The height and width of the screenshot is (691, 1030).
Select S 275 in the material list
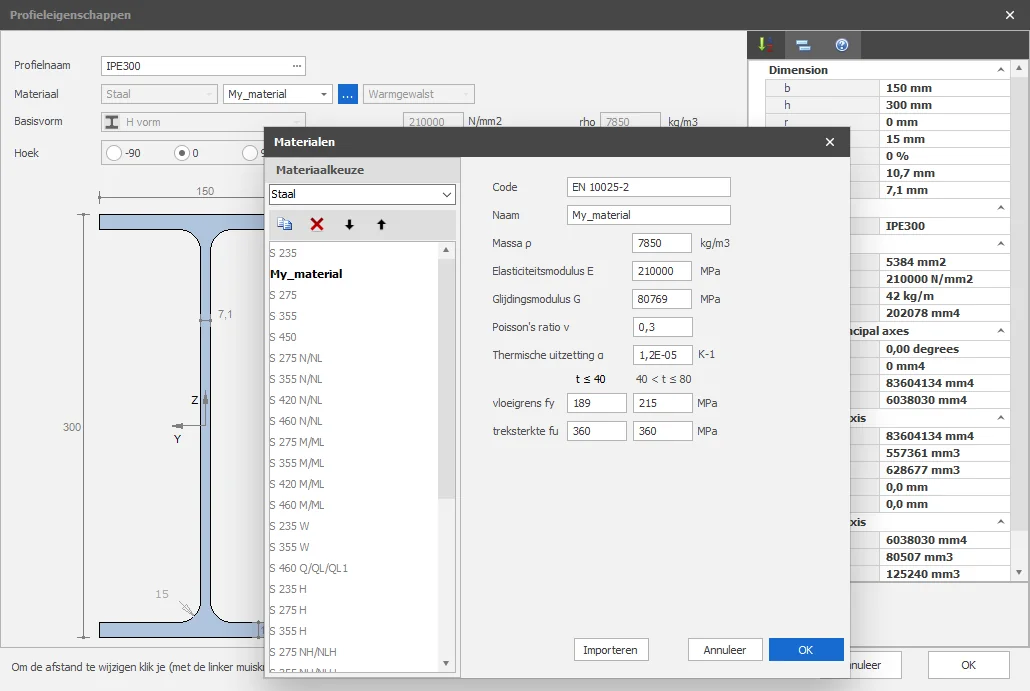283,295
